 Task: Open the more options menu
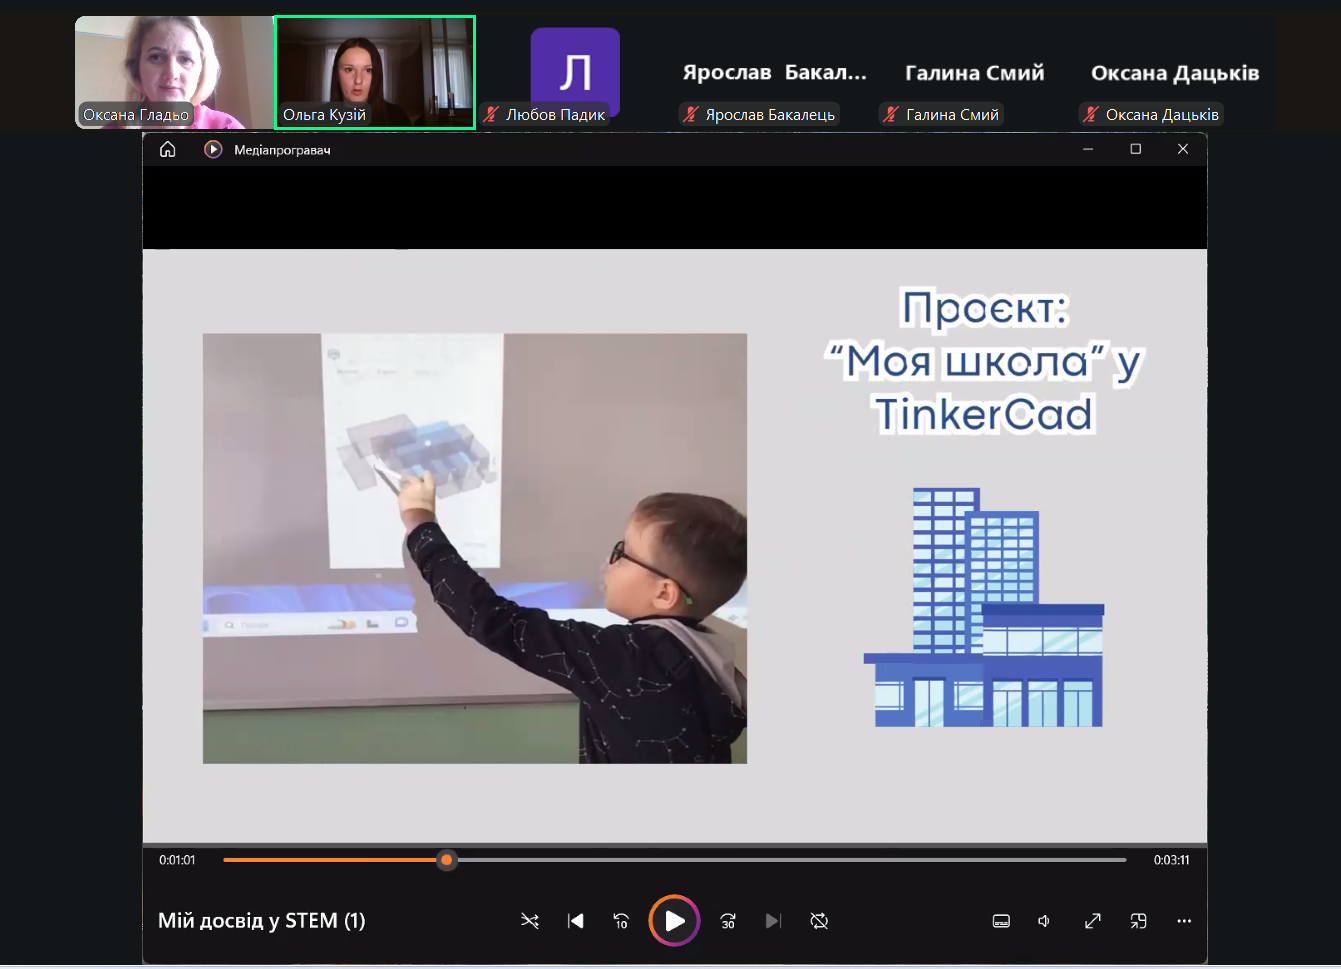coord(1184,921)
